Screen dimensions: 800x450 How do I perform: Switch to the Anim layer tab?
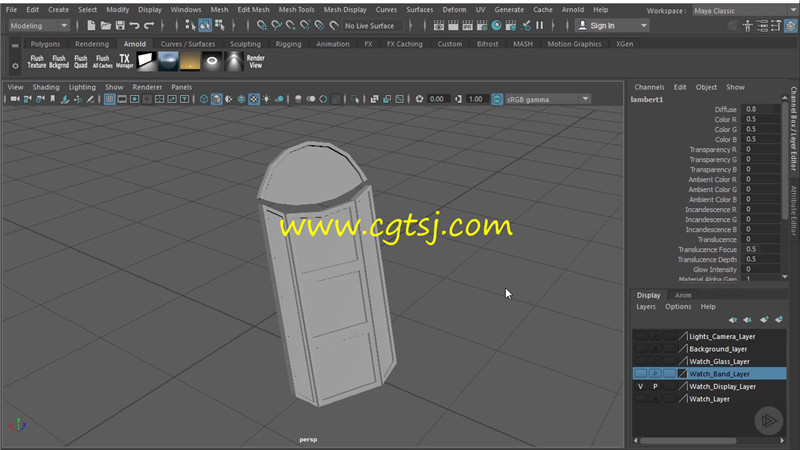(683, 295)
